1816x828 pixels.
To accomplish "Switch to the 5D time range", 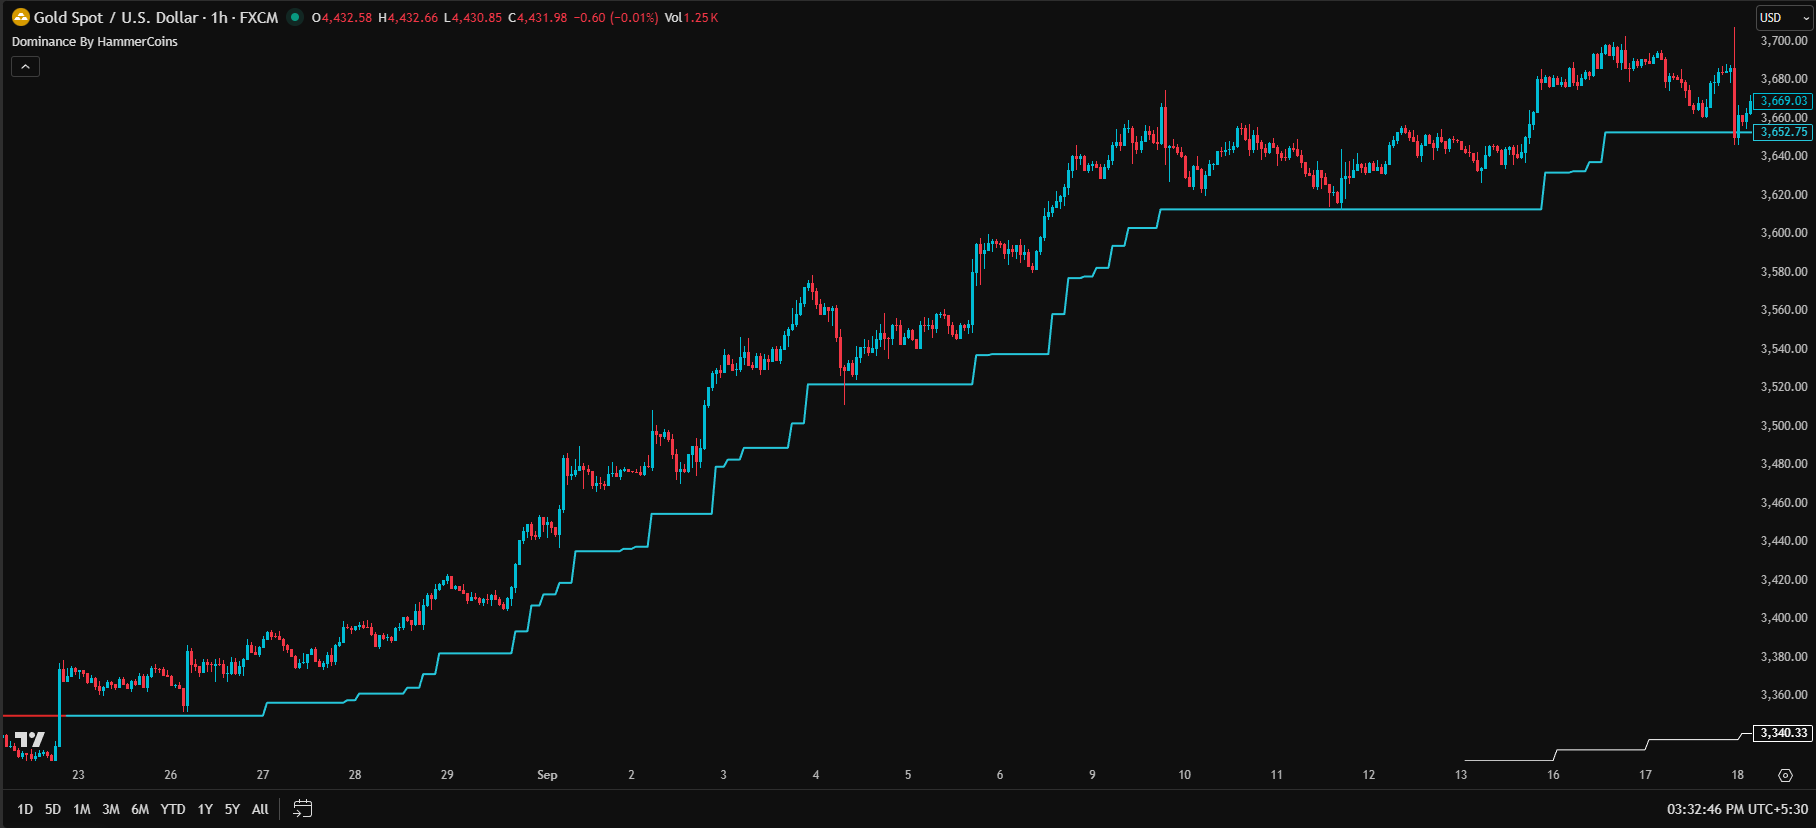I will click(x=53, y=809).
